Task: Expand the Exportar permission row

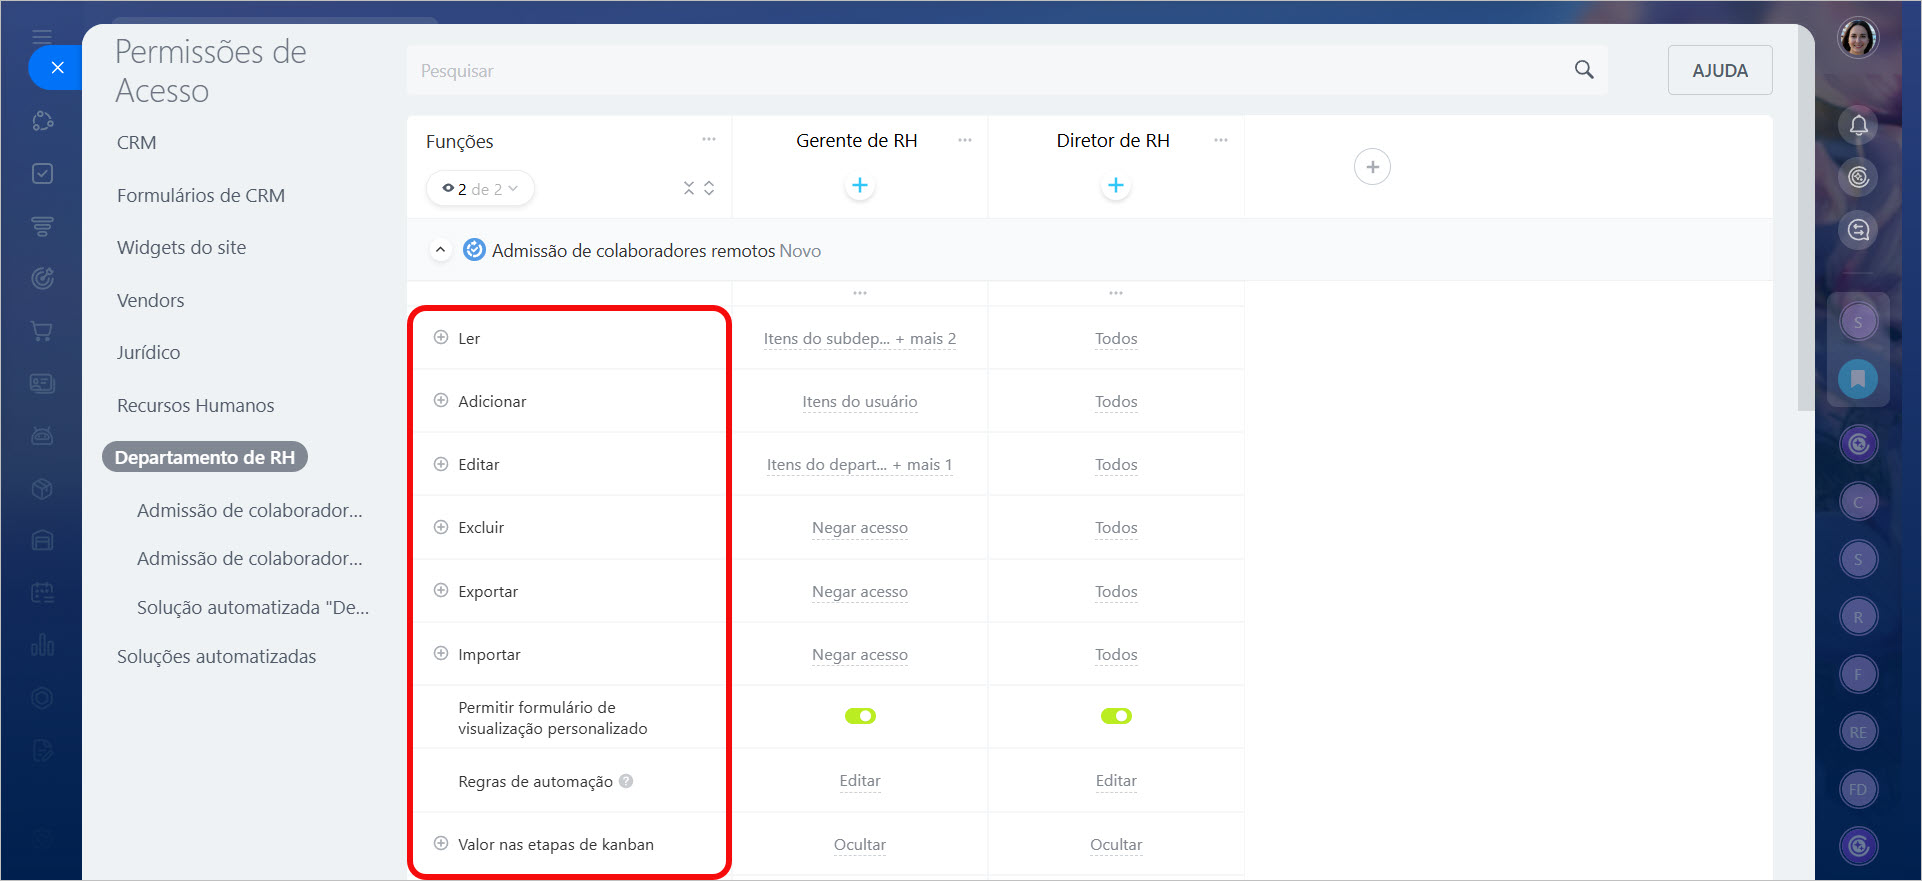Action: pos(441,591)
